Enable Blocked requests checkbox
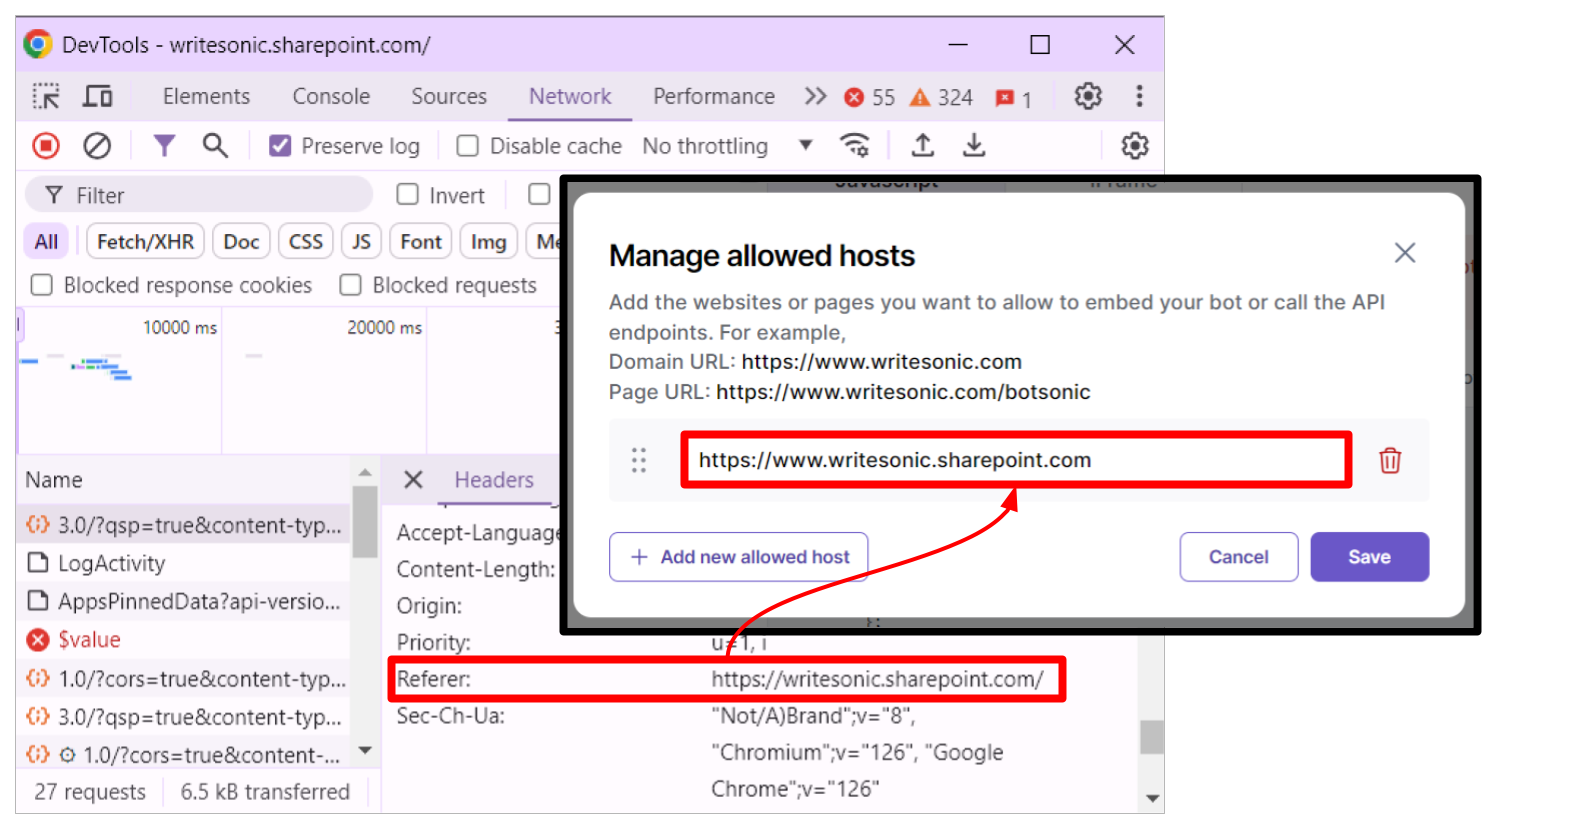1569x829 pixels. pyautogui.click(x=350, y=285)
